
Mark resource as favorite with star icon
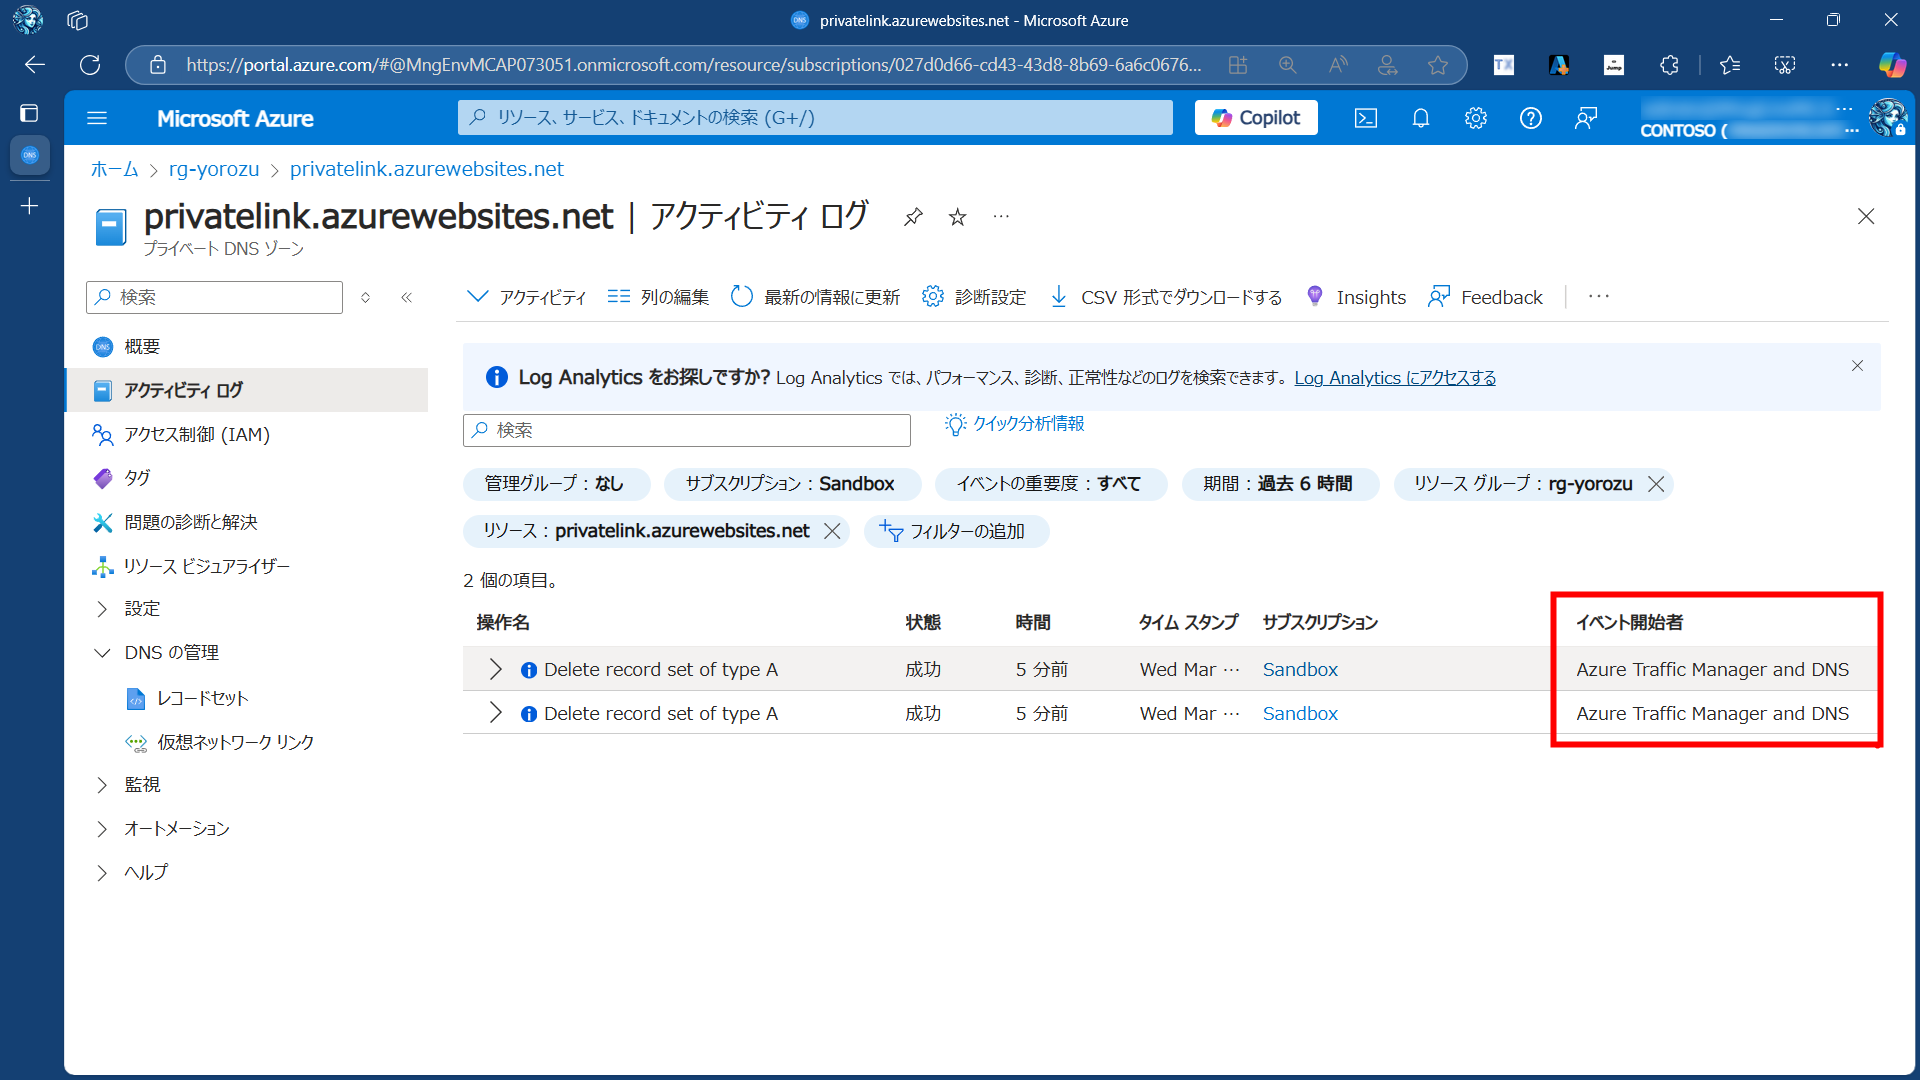click(x=957, y=217)
